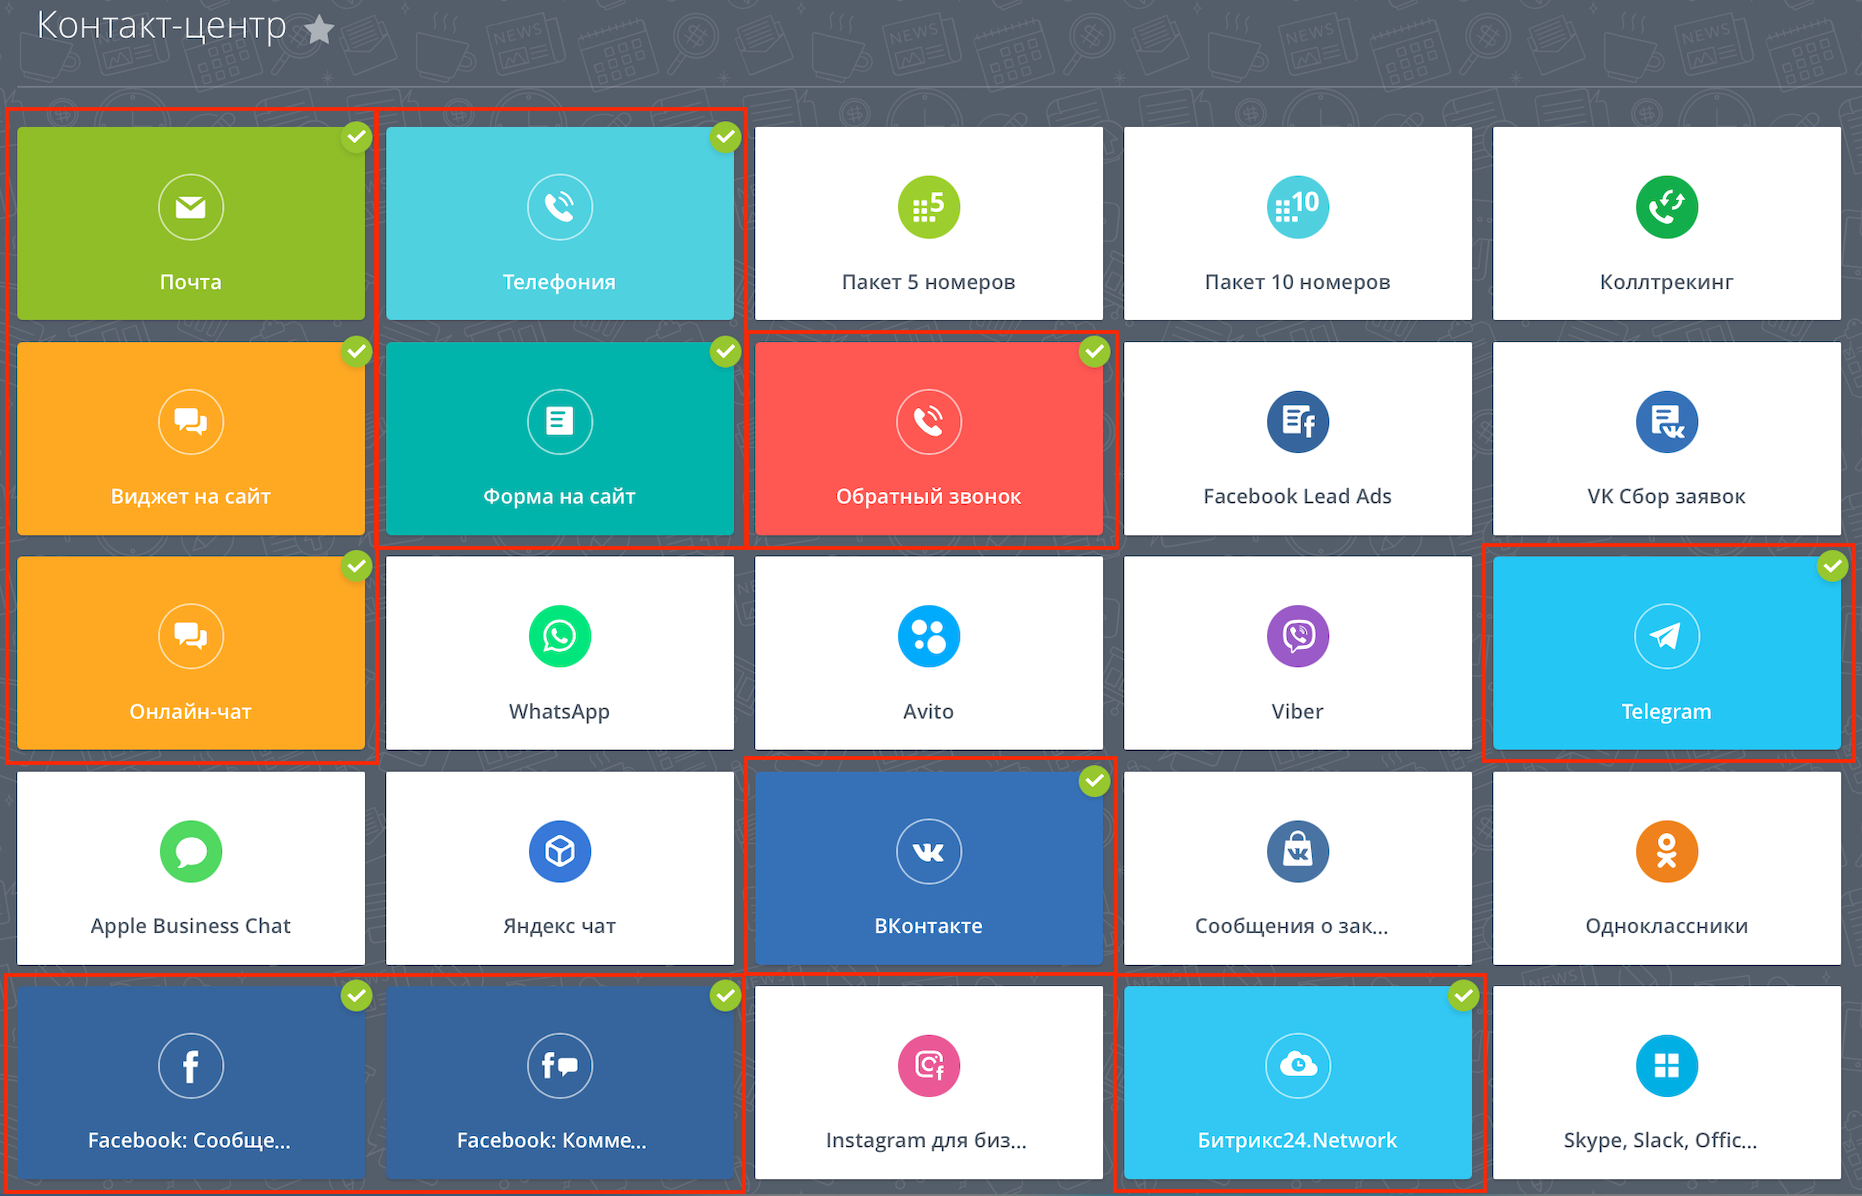Open the Telegram paper plane icon
Image resolution: width=1862 pixels, height=1196 pixels.
(1666, 636)
